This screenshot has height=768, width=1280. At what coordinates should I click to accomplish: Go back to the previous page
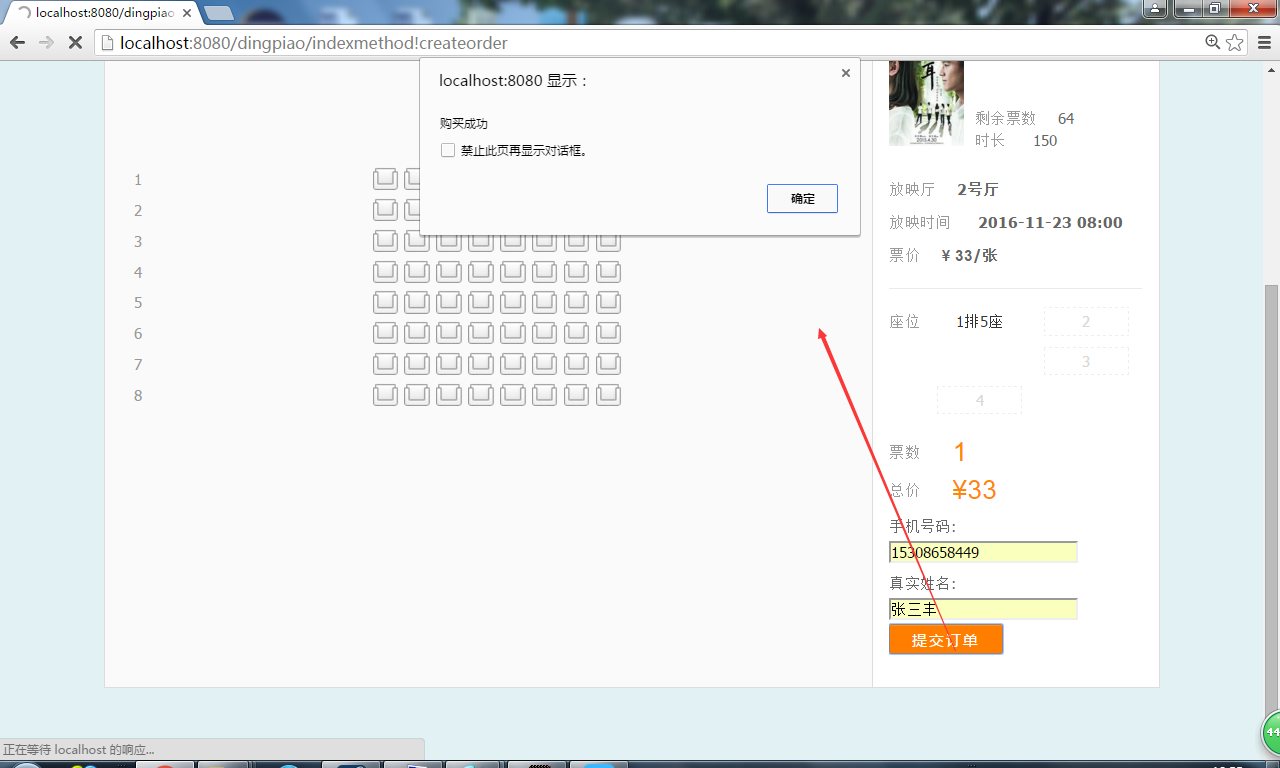17,43
